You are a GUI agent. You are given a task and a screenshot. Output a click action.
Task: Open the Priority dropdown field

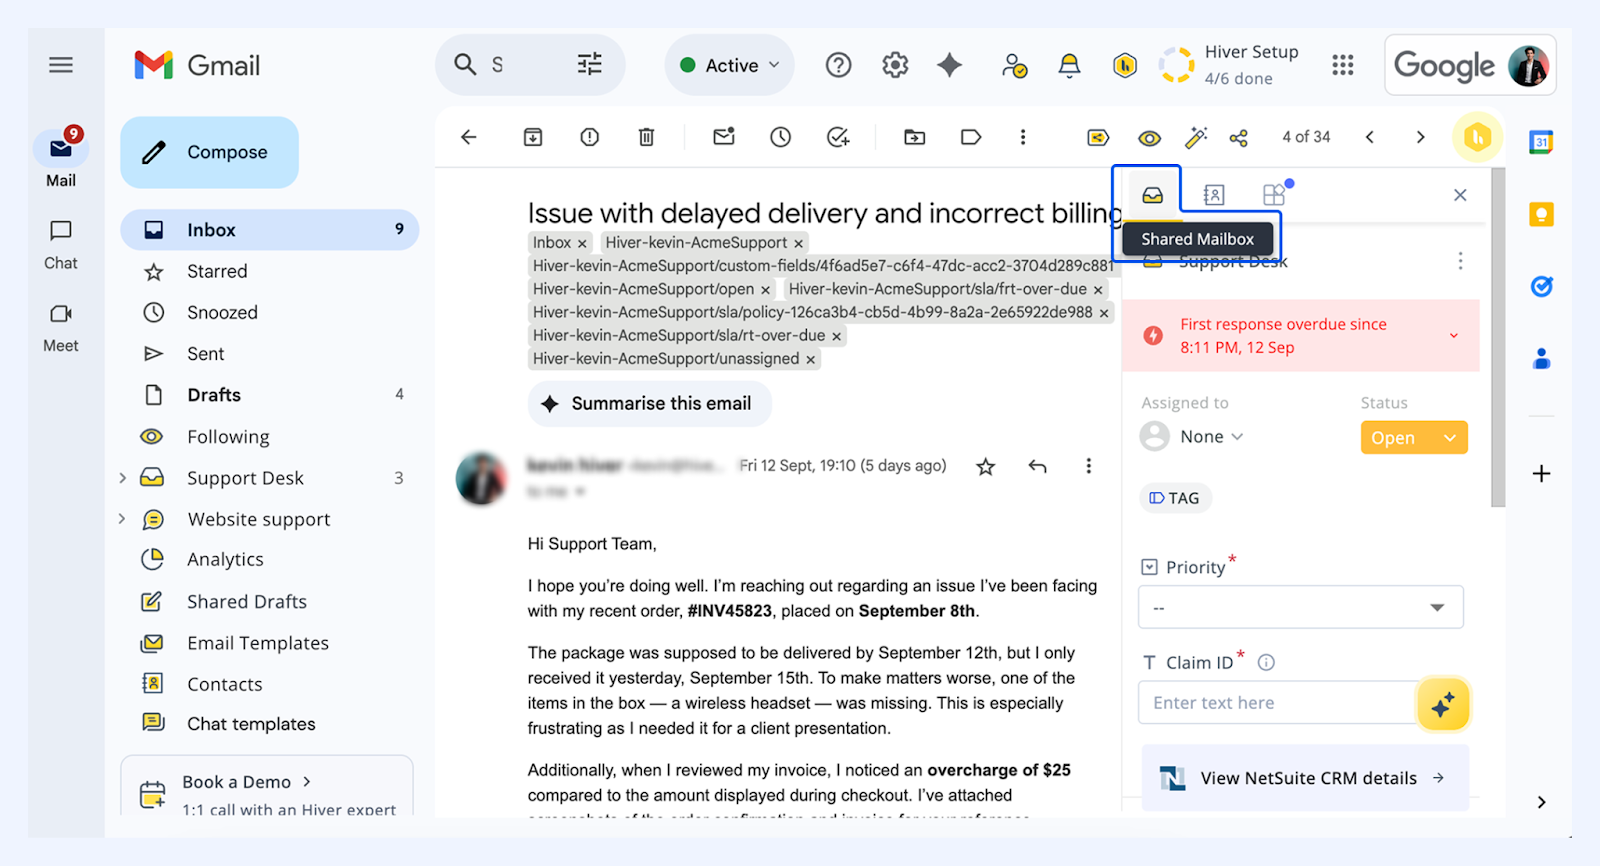point(1301,608)
